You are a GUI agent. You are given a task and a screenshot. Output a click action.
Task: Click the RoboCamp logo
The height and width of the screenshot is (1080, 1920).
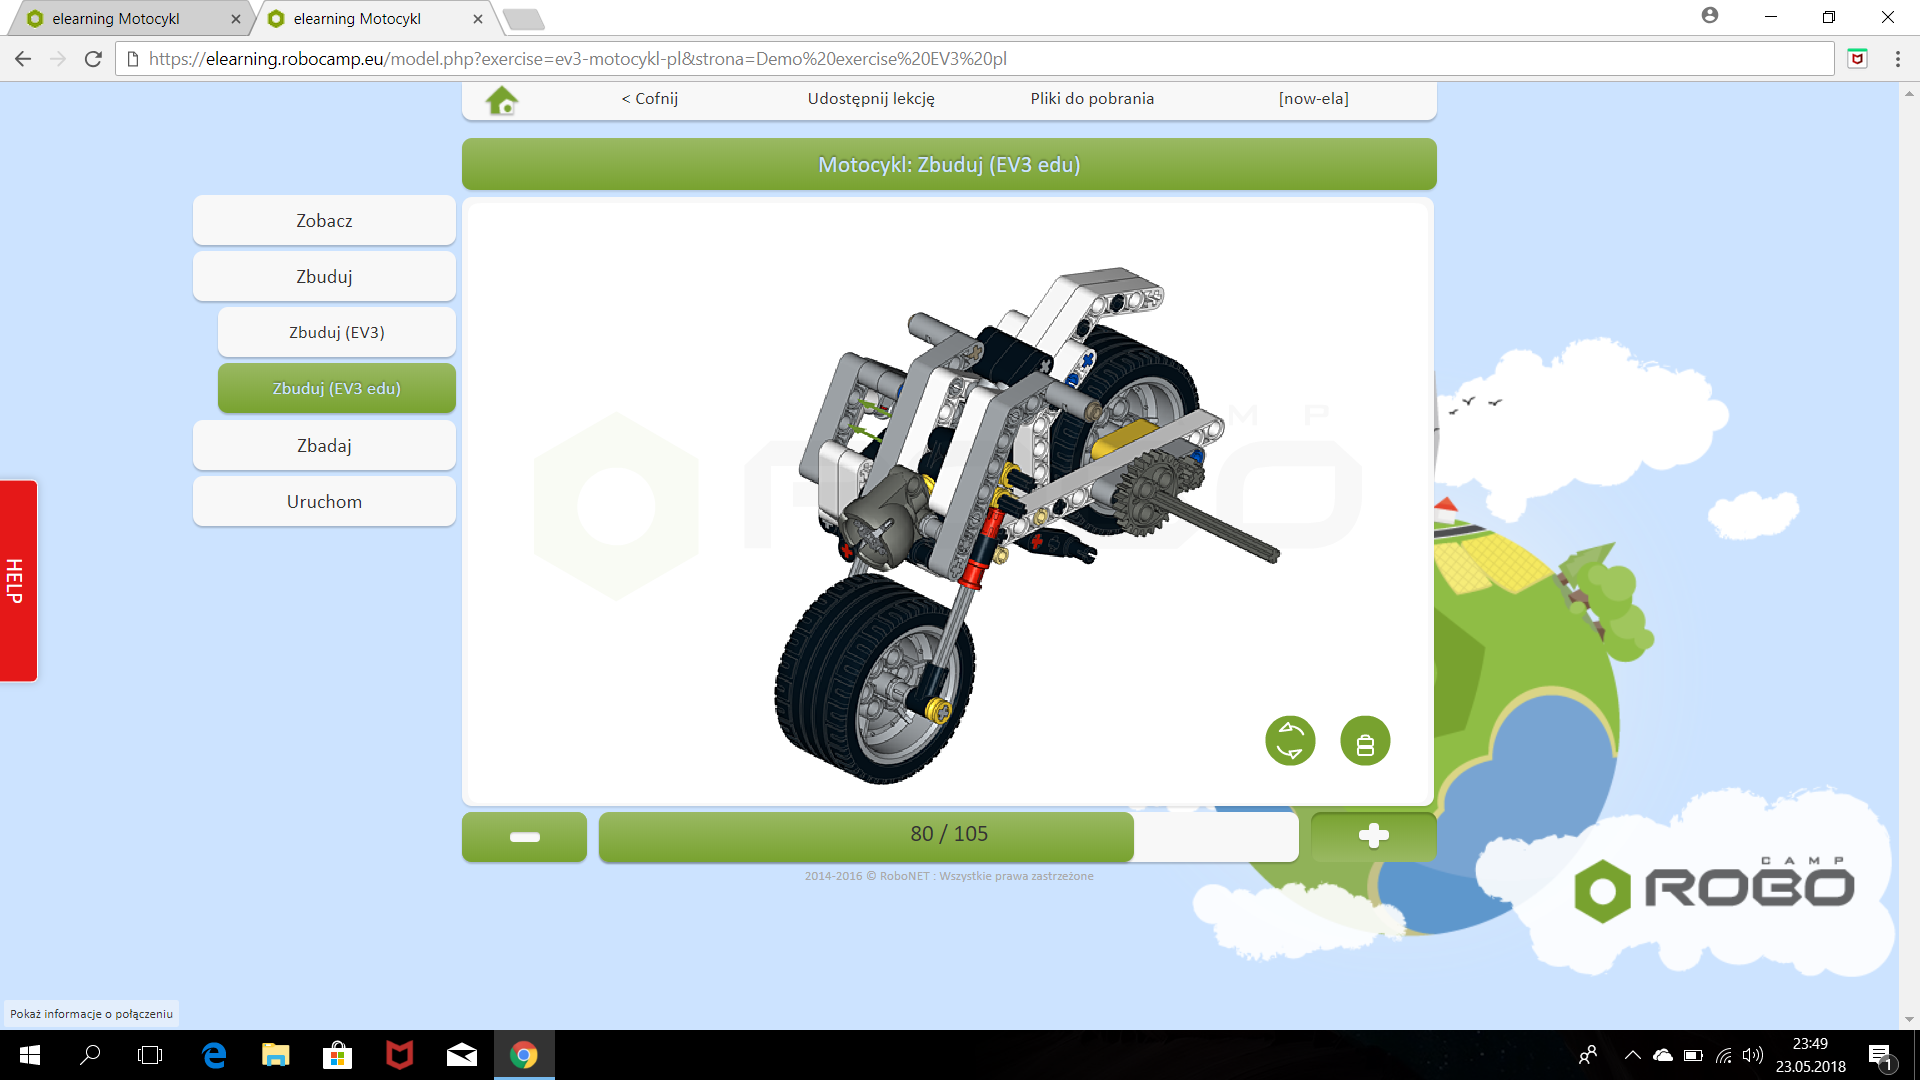tap(1714, 887)
